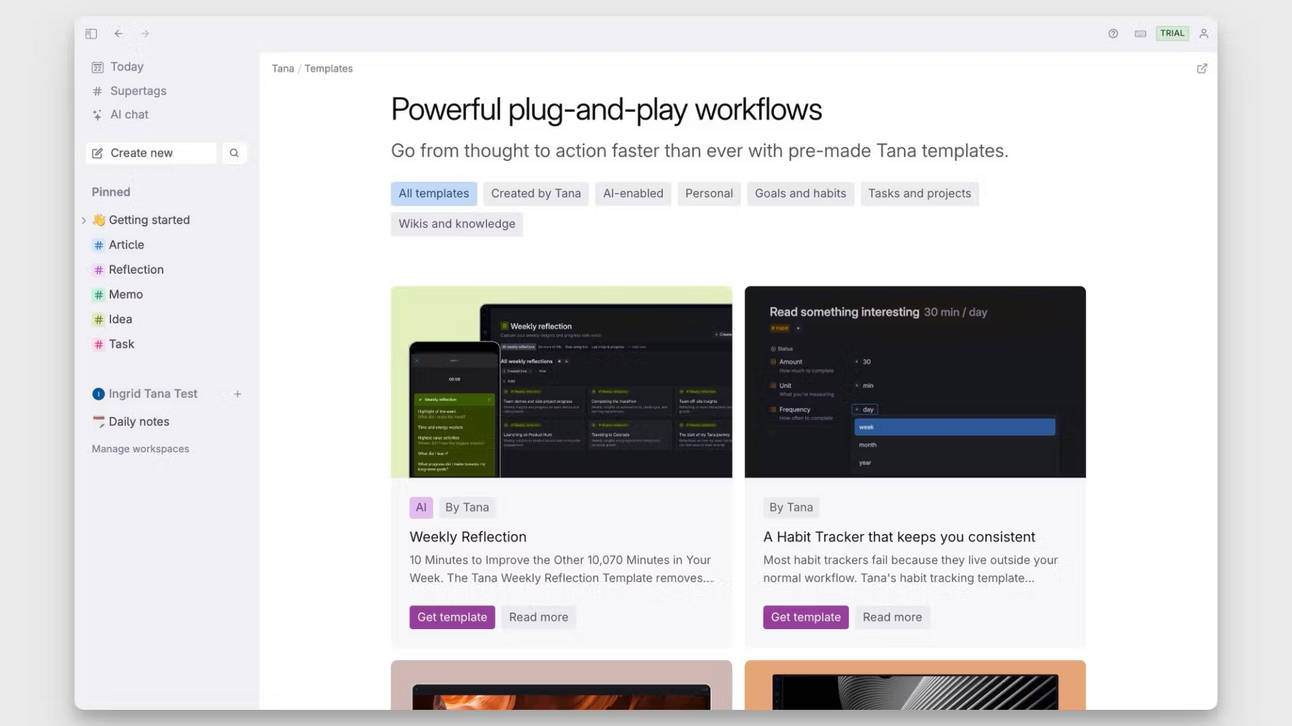The image size is (1292, 726).
Task: Read more about Weekly Reflection
Action: tap(538, 617)
